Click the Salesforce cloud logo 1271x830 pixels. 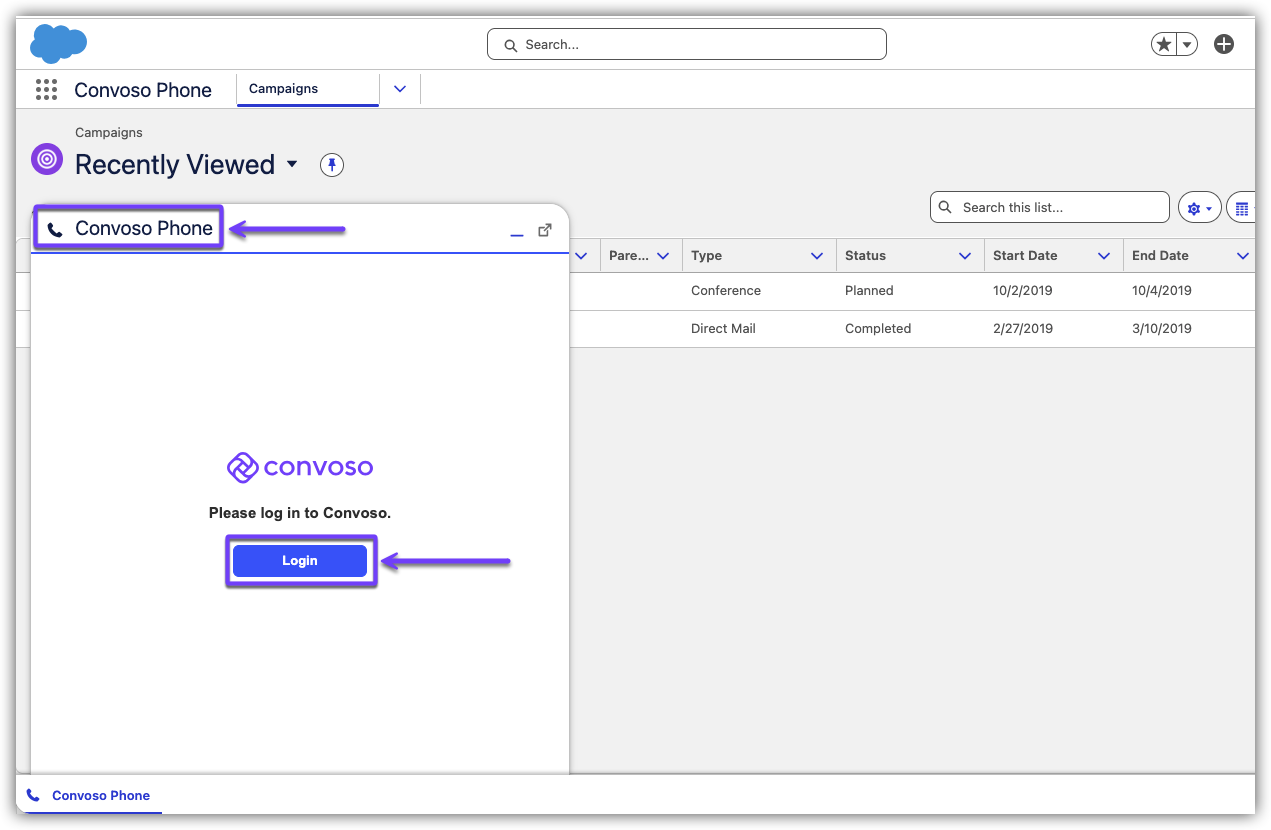[x=58, y=44]
